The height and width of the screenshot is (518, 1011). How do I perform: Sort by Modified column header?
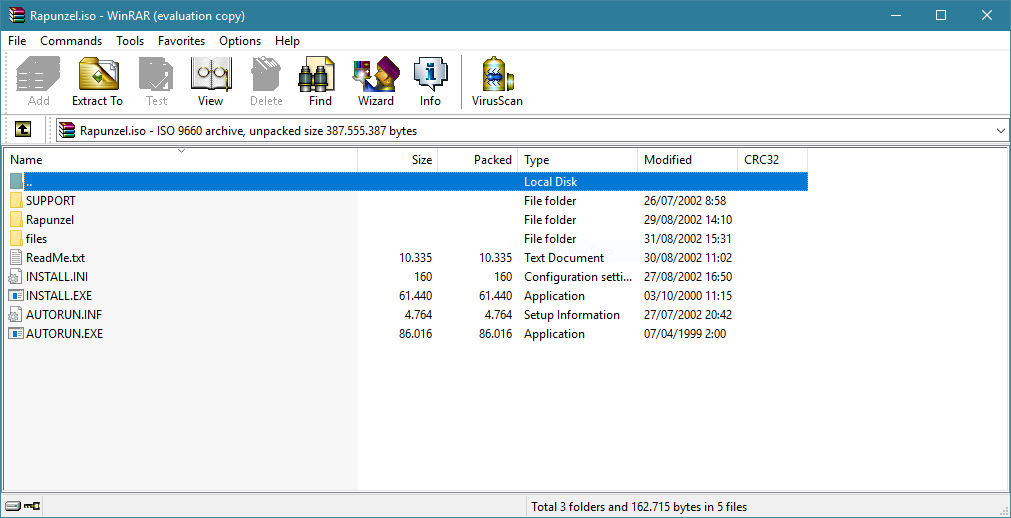tap(687, 160)
